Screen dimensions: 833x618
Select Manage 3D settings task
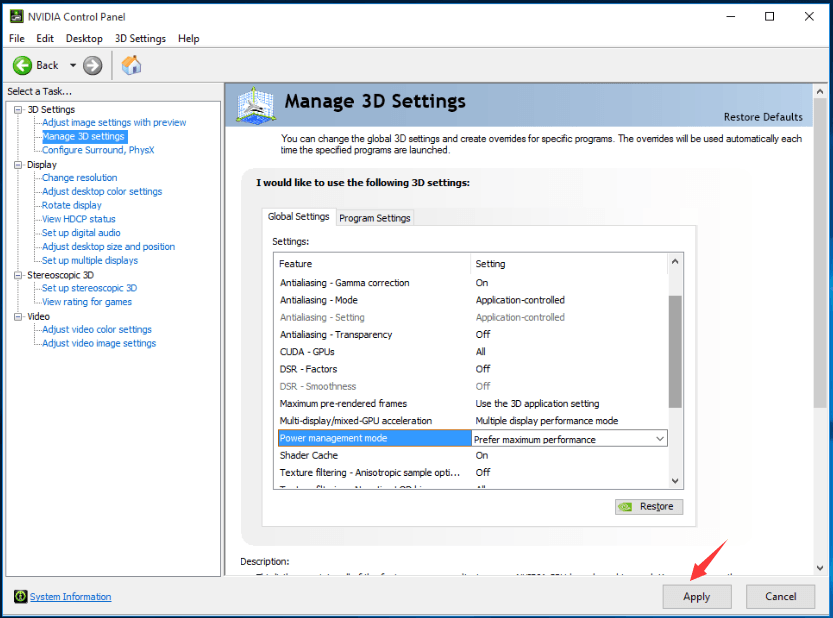point(83,136)
